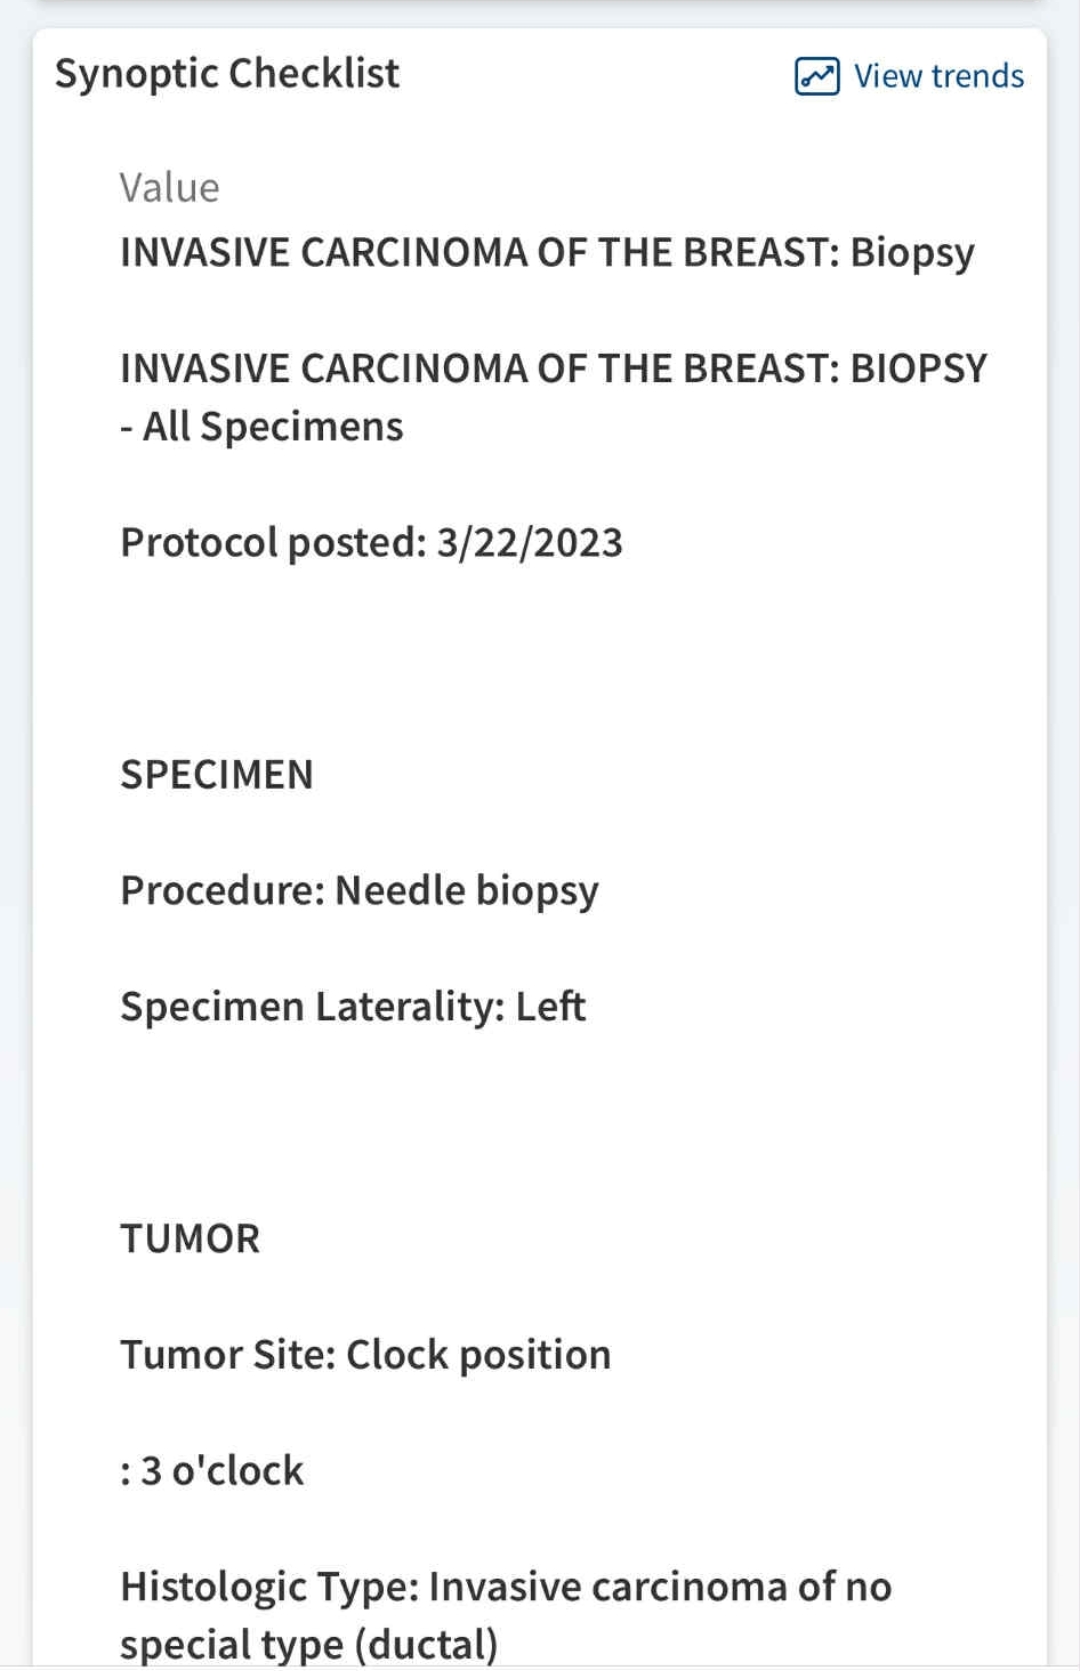Click the Specimen Laterality label
The height and width of the screenshot is (1671, 1080).
point(312,1006)
